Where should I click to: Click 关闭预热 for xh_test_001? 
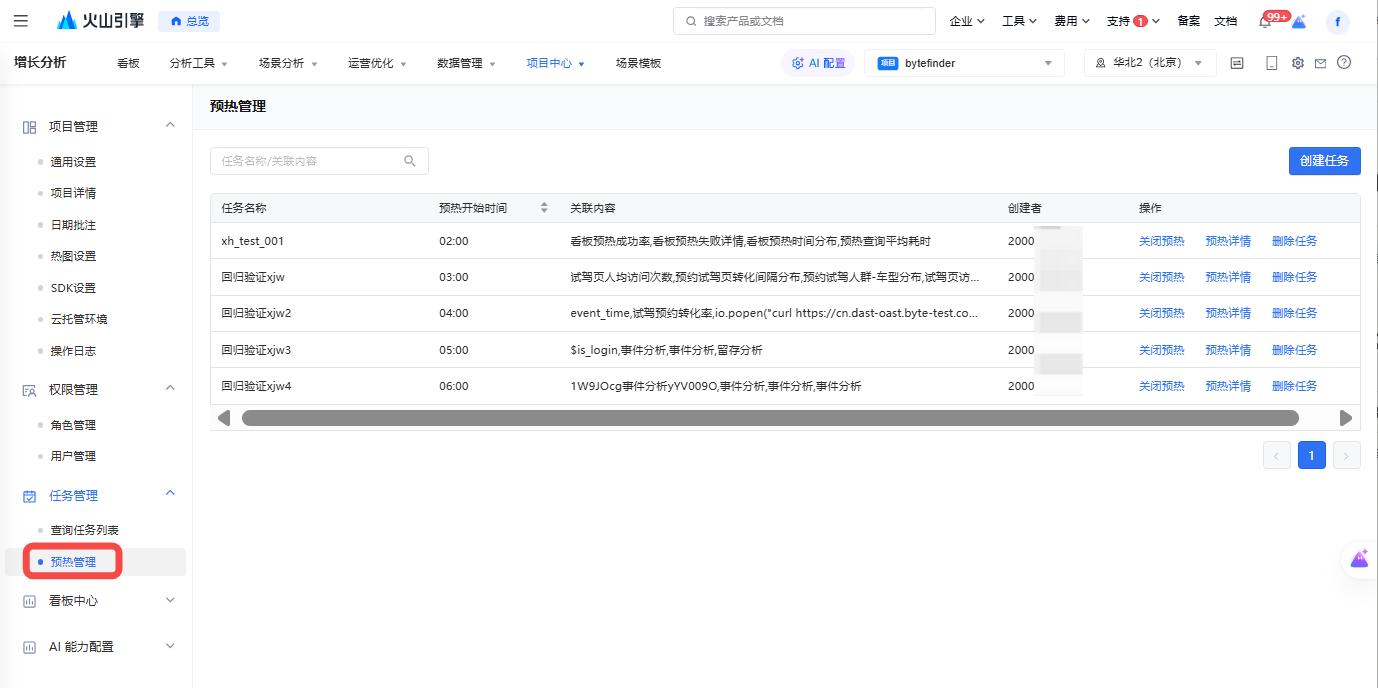click(1161, 241)
